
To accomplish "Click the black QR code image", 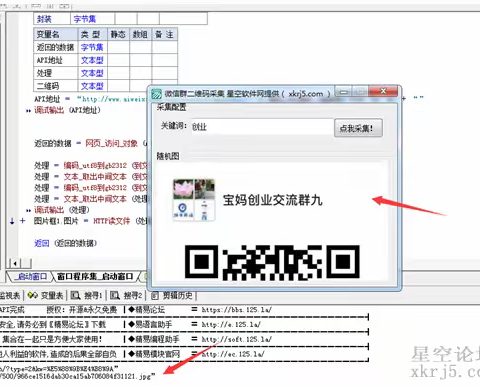I will [x=272, y=262].
